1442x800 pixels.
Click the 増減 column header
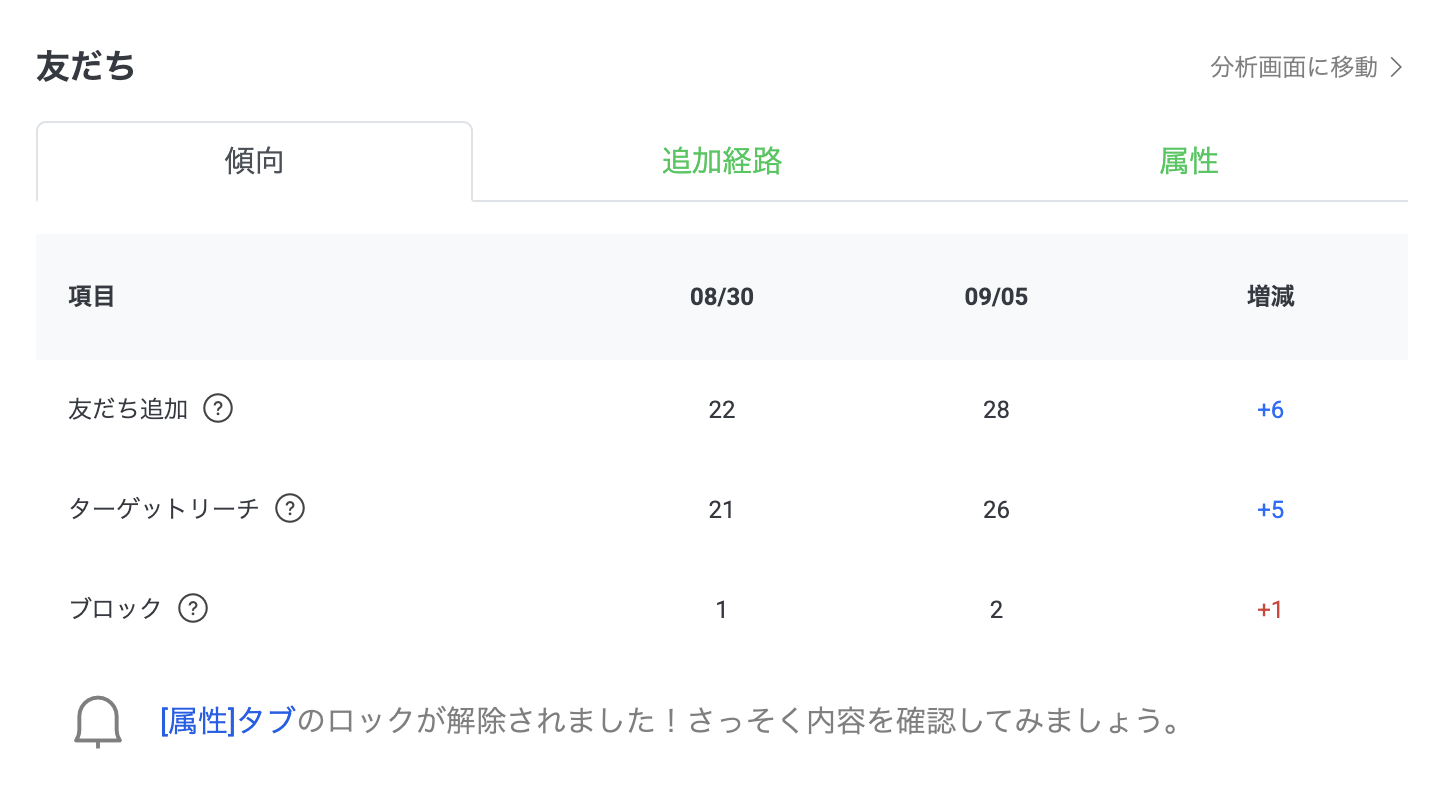pyautogui.click(x=1271, y=297)
